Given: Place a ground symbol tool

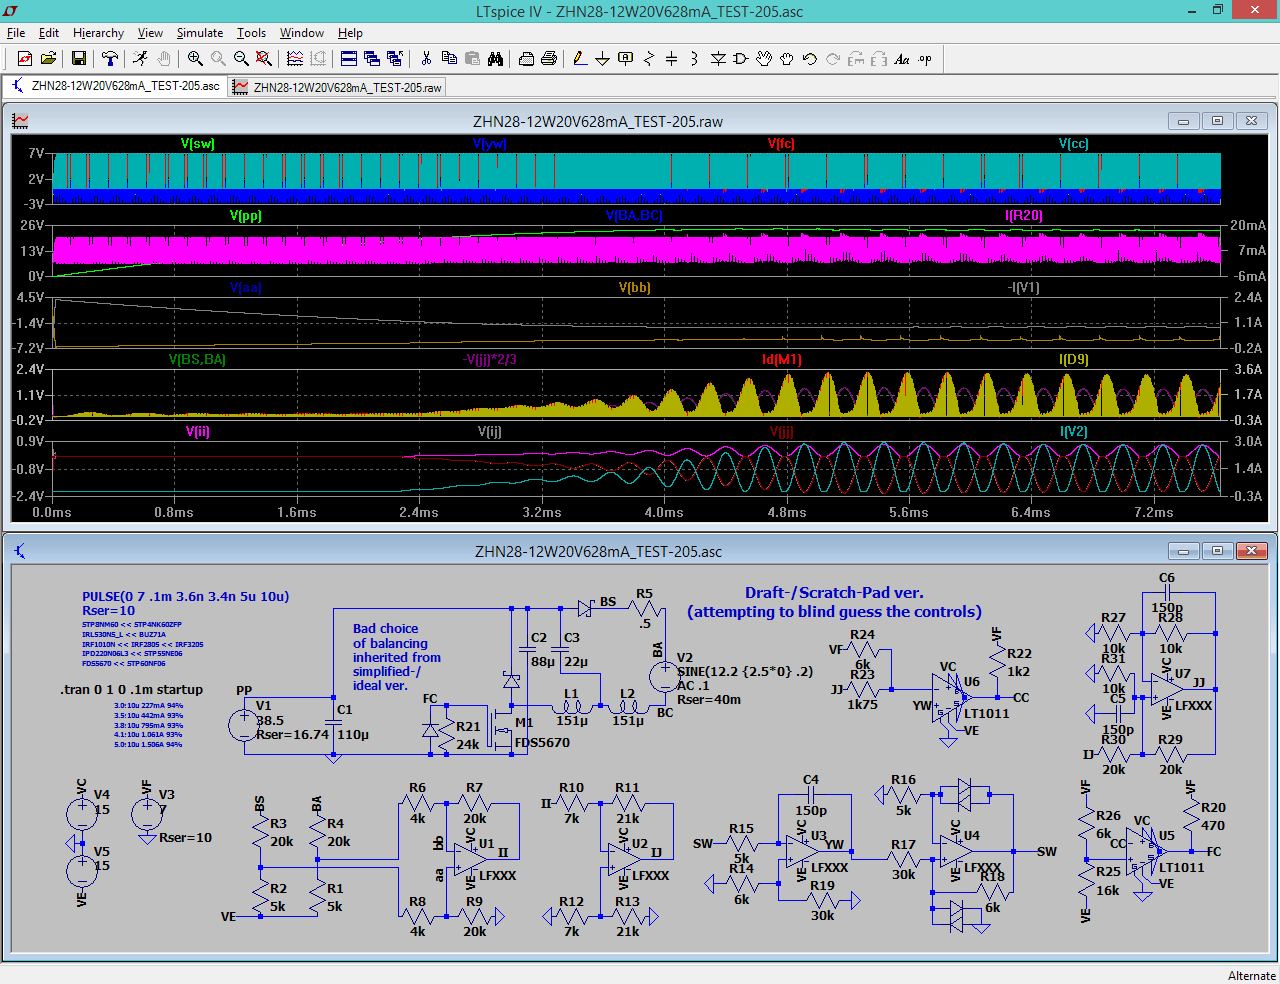Looking at the screenshot, I should (x=602, y=59).
